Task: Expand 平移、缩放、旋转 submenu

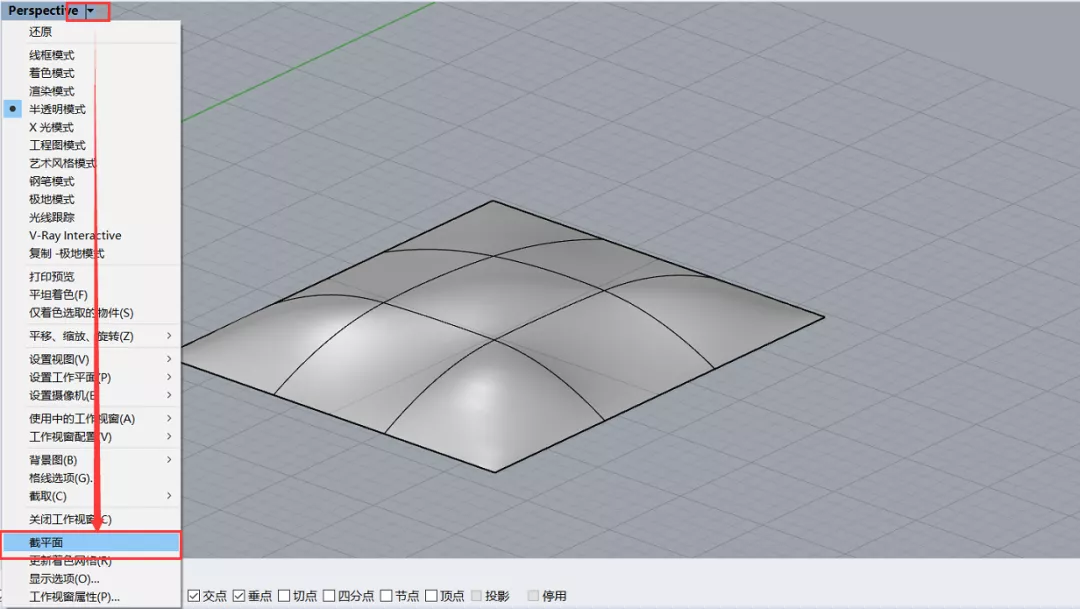Action: click(92, 336)
